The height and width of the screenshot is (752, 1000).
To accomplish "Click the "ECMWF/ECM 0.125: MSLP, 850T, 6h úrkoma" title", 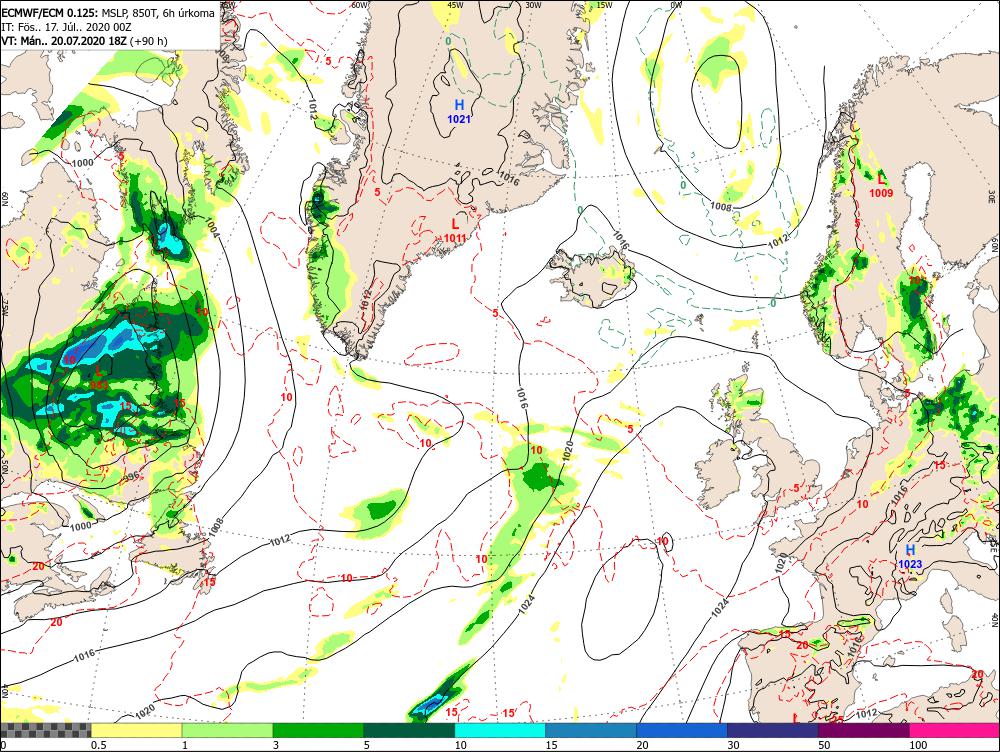I will [x=108, y=13].
